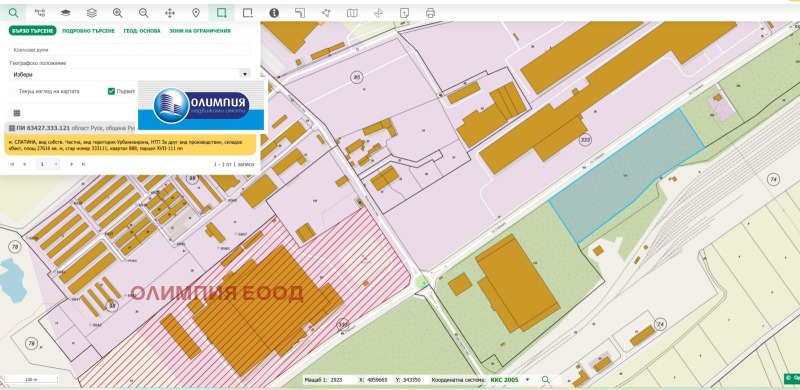Click the yellow parcel details description box

[130, 145]
